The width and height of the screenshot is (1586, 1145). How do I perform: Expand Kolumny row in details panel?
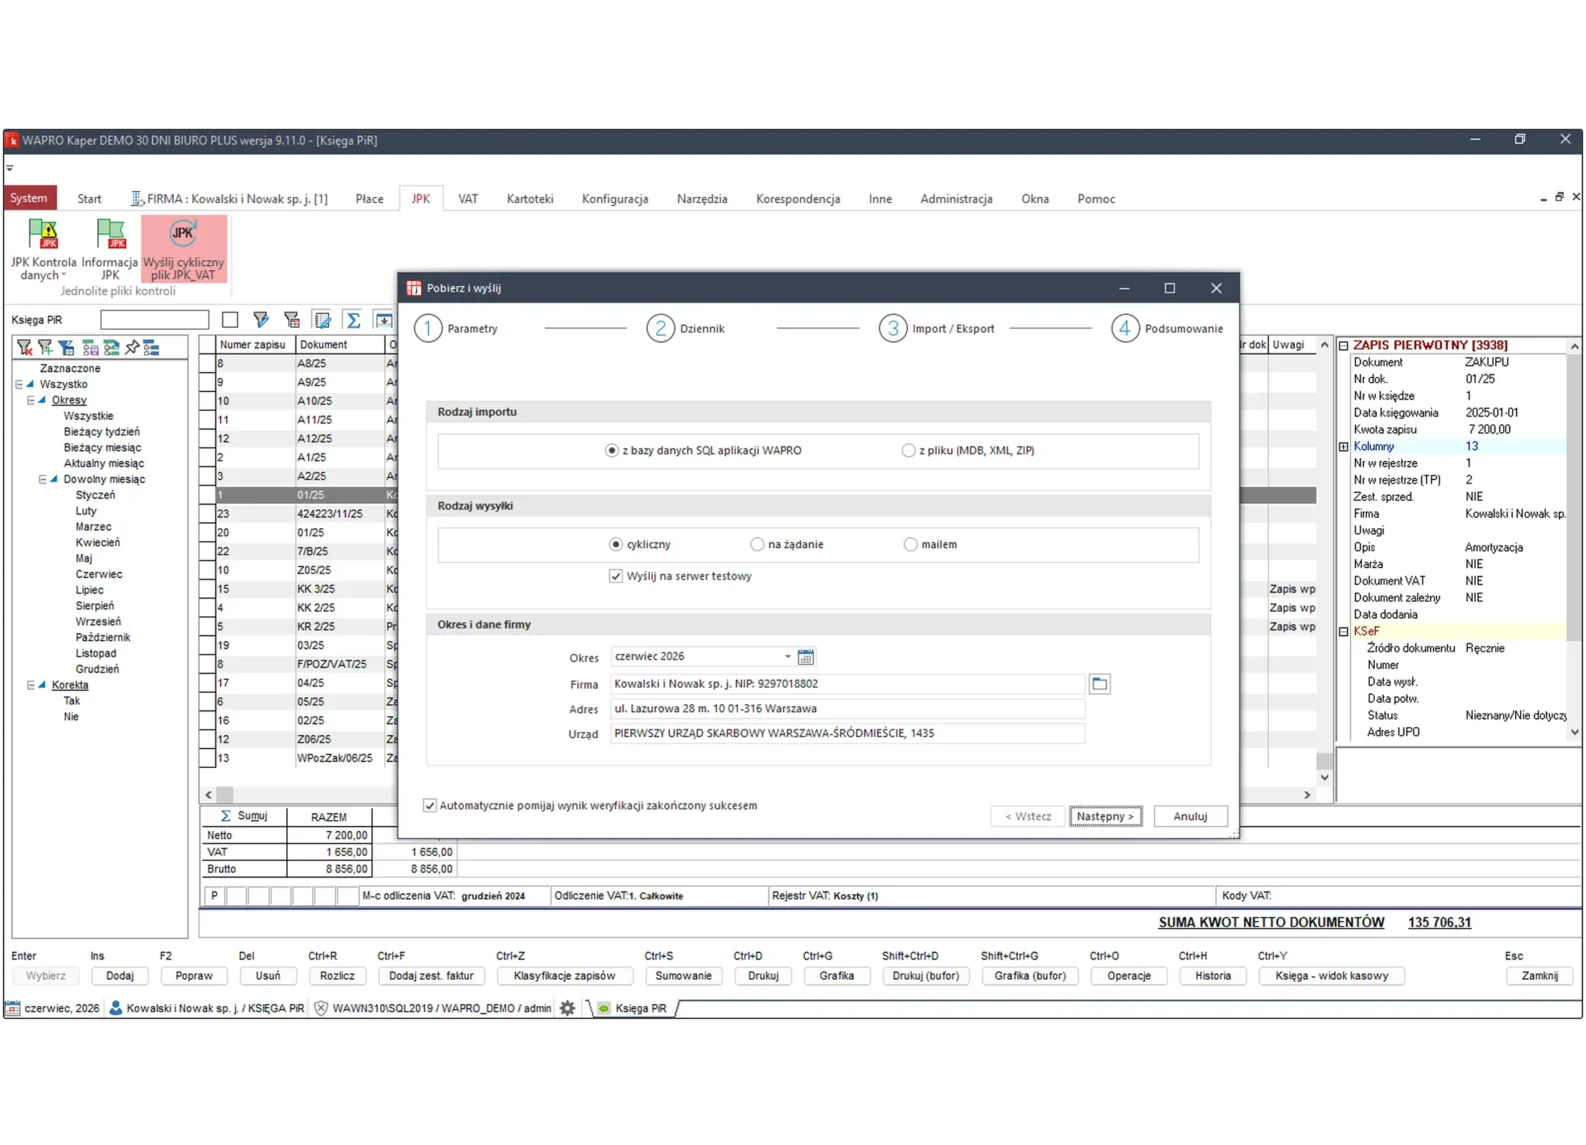point(1344,447)
